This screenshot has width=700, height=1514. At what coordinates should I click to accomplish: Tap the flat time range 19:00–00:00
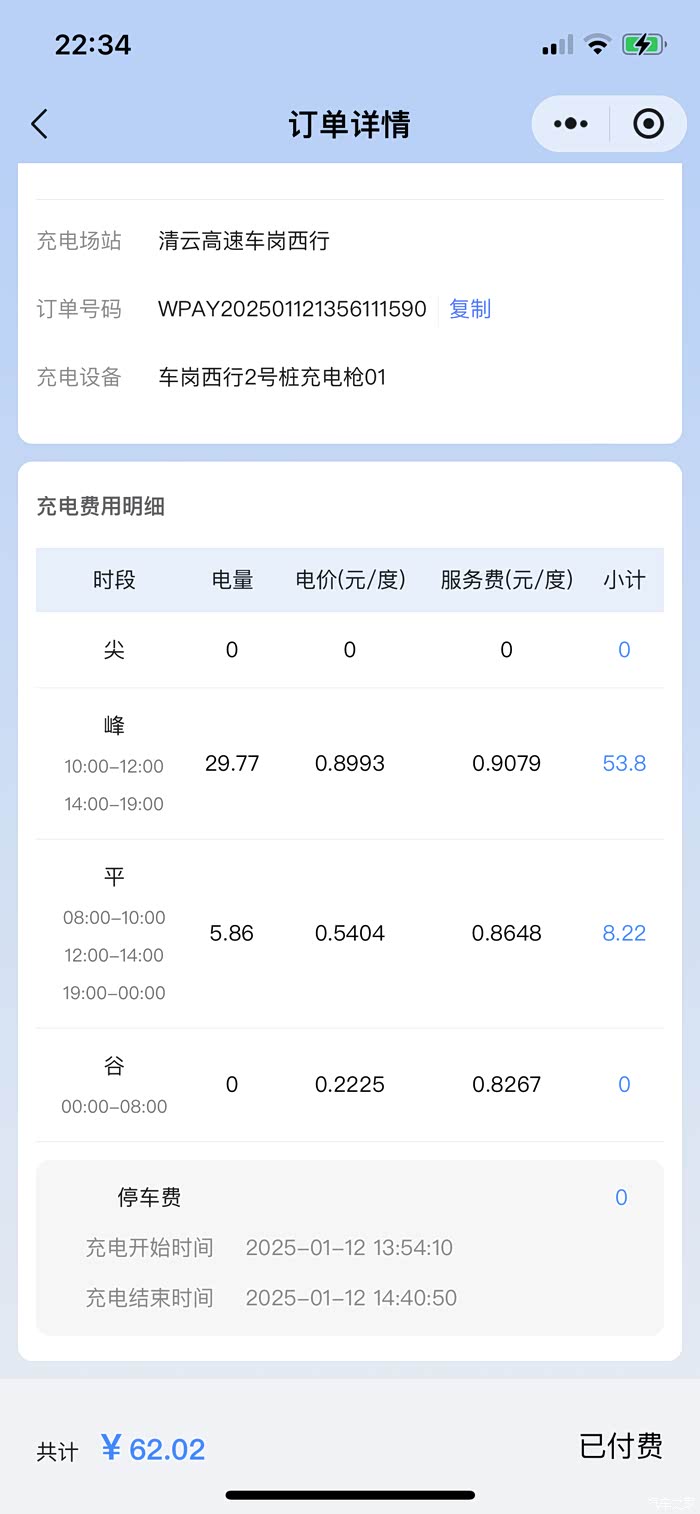click(x=114, y=993)
